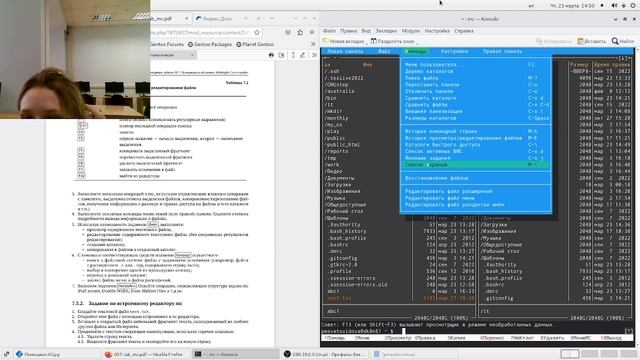Select Каталоги быстрого доступа entry
Screen dimensions: 640x360
(476, 144)
